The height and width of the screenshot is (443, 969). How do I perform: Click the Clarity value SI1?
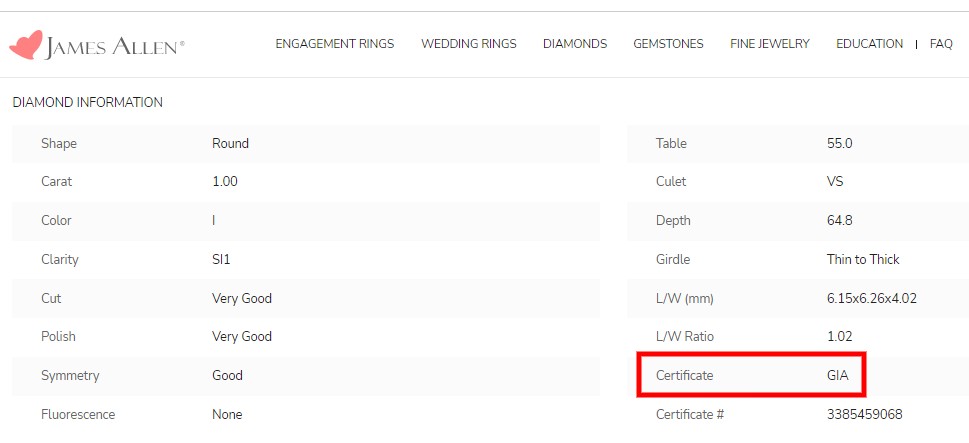222,259
